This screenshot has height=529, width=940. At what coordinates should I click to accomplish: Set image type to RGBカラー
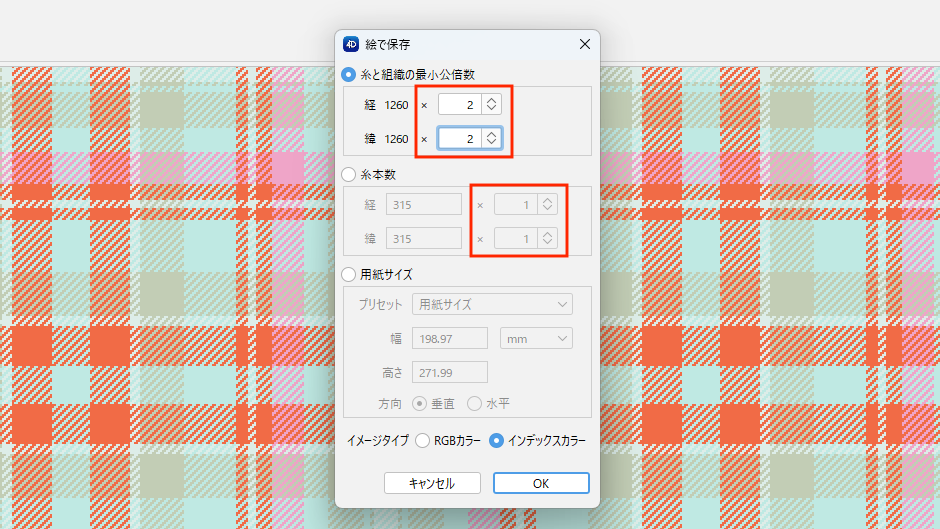pyautogui.click(x=422, y=440)
